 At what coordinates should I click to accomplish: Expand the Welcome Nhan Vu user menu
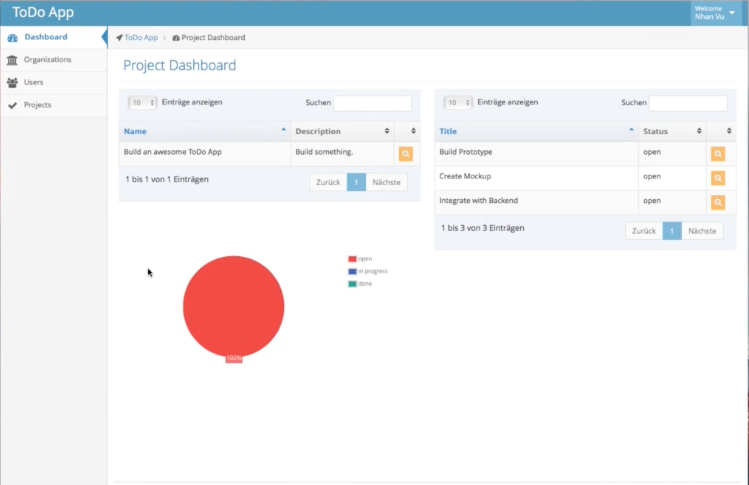tap(715, 13)
